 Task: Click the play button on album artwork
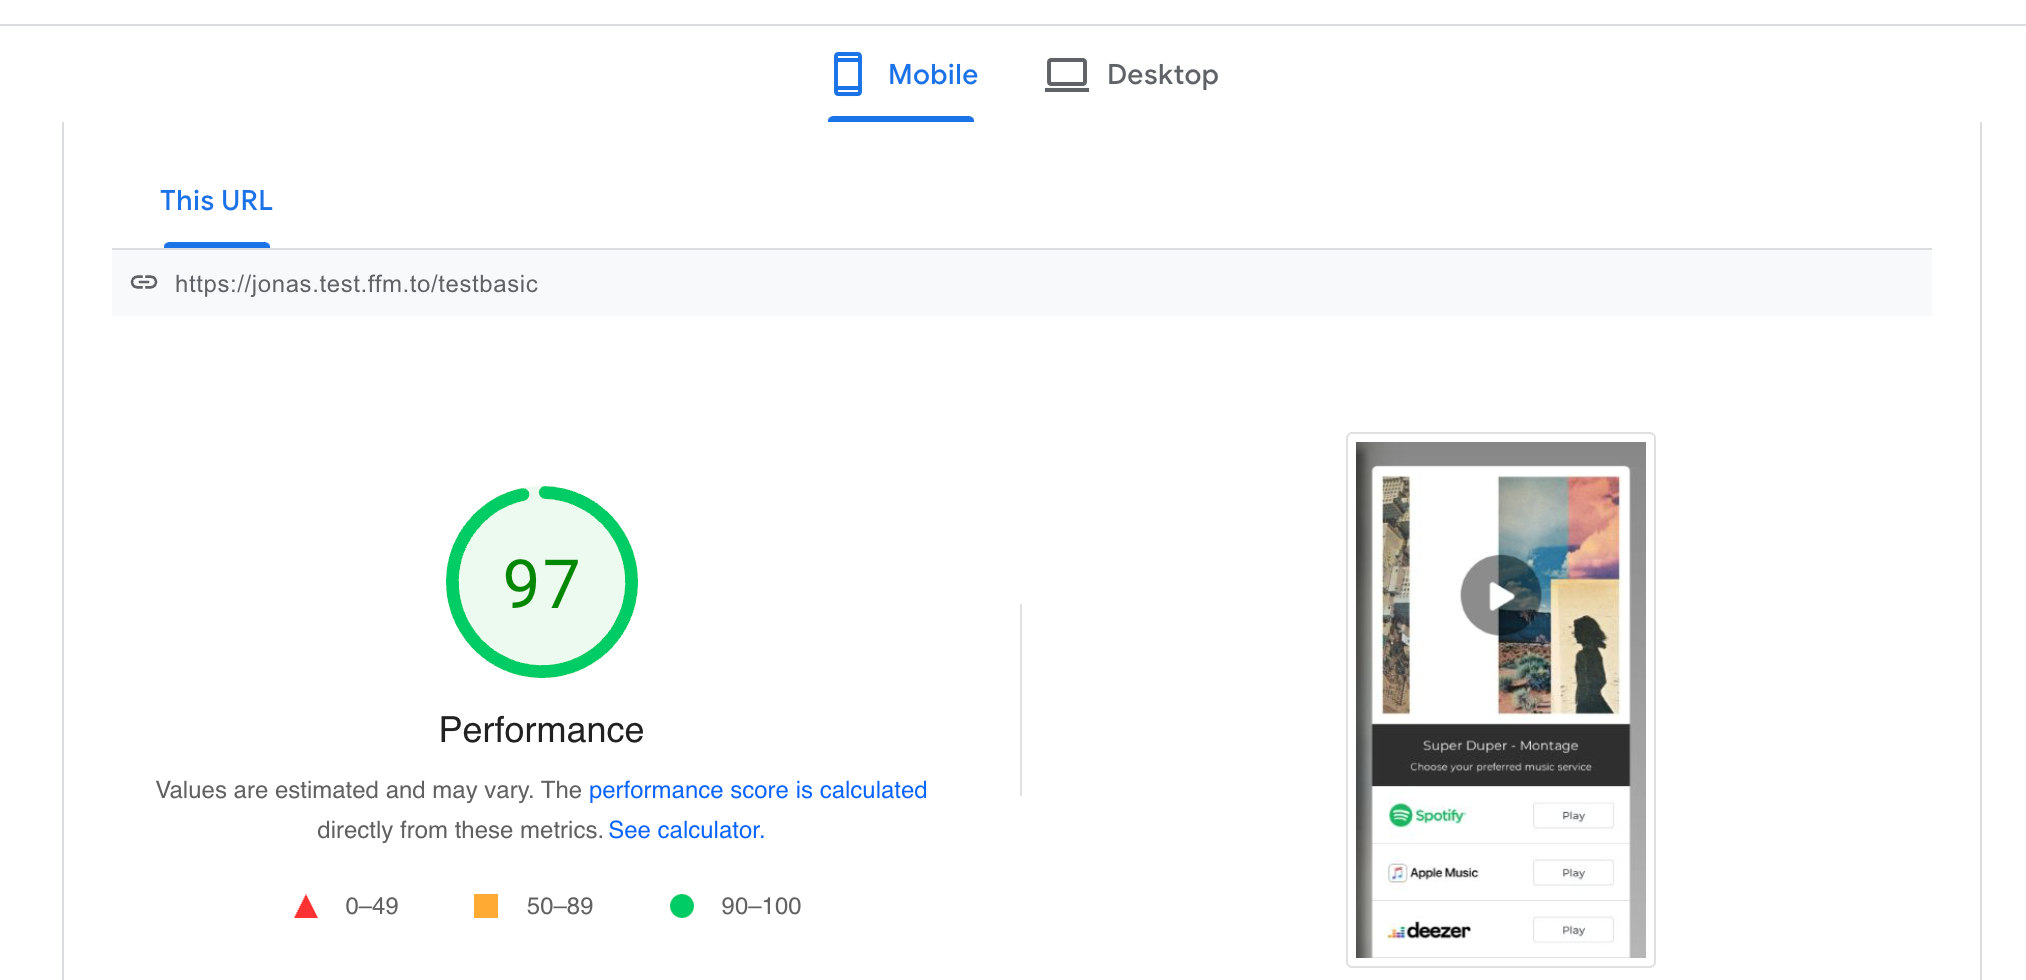[1500, 596]
